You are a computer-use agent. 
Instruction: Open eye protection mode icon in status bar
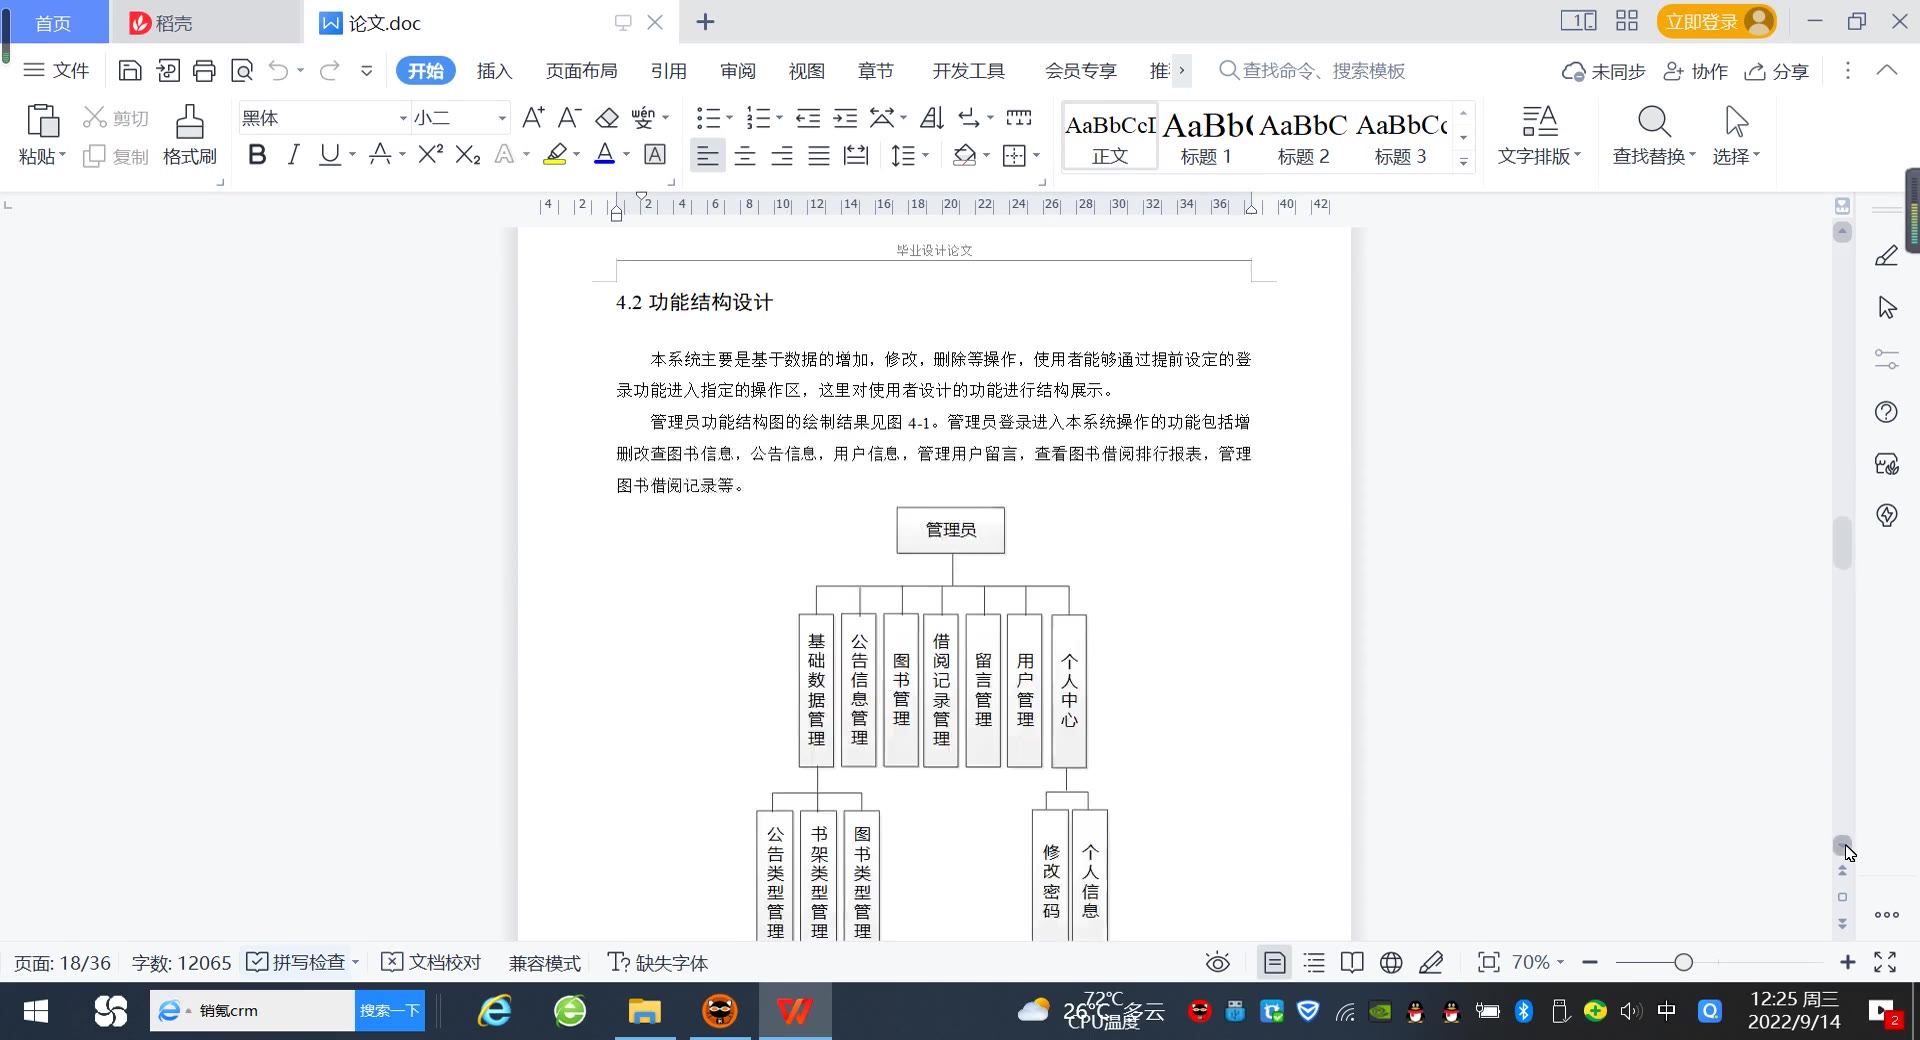(1217, 962)
